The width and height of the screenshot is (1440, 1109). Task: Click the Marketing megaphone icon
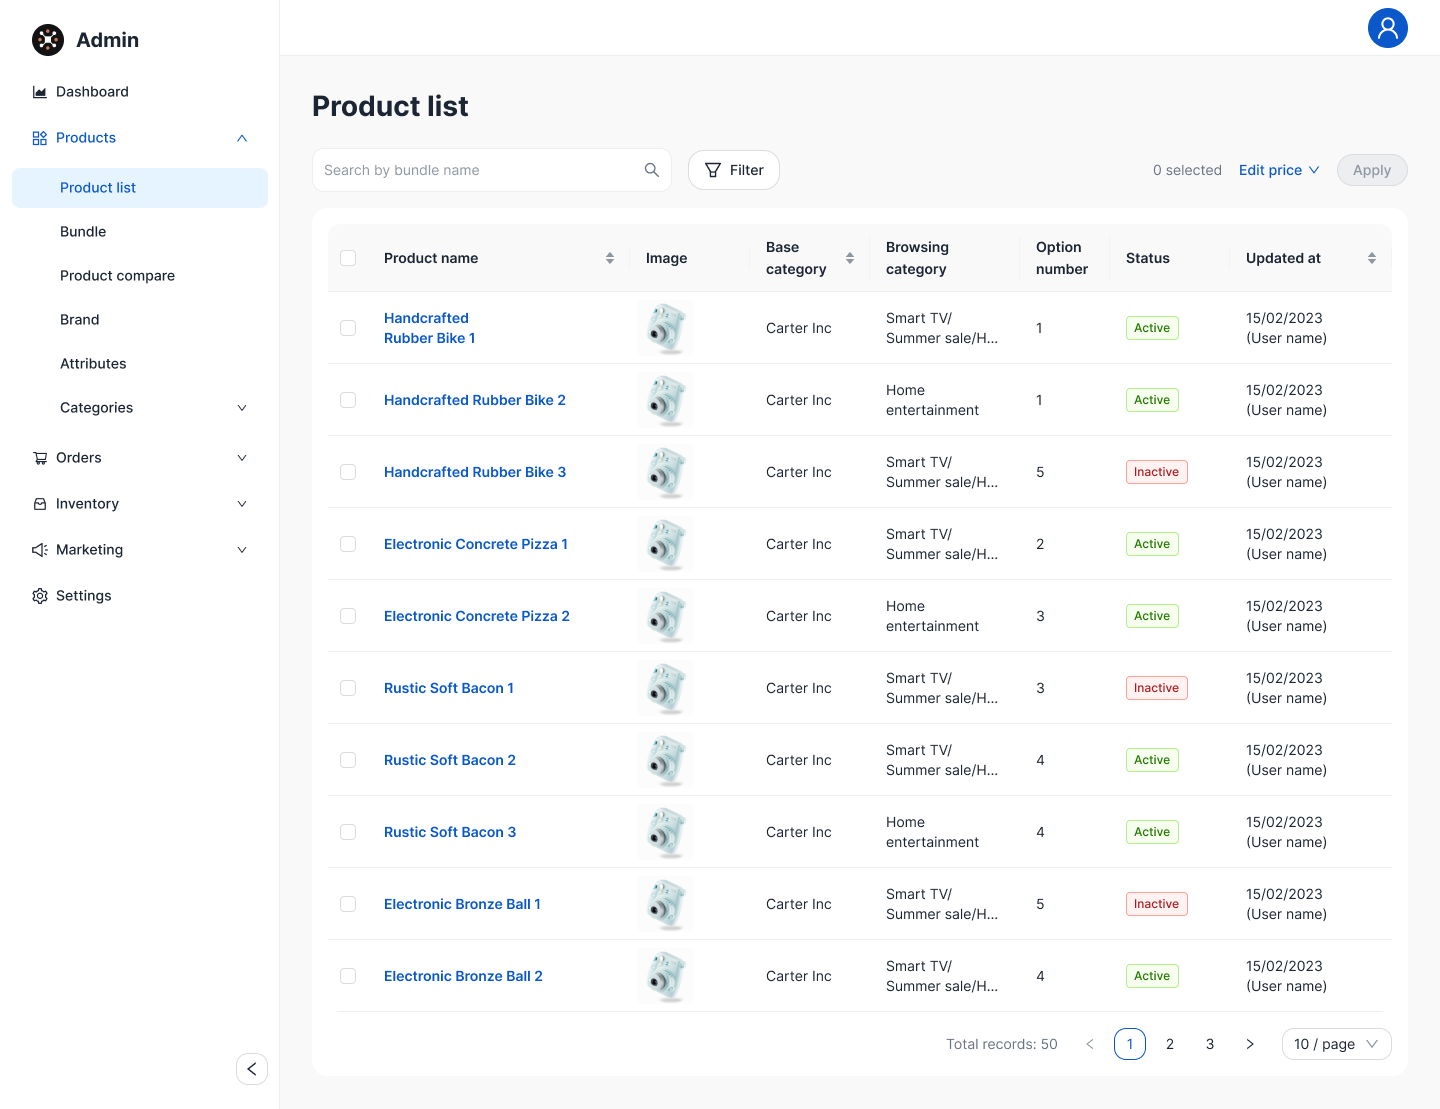[x=40, y=550]
